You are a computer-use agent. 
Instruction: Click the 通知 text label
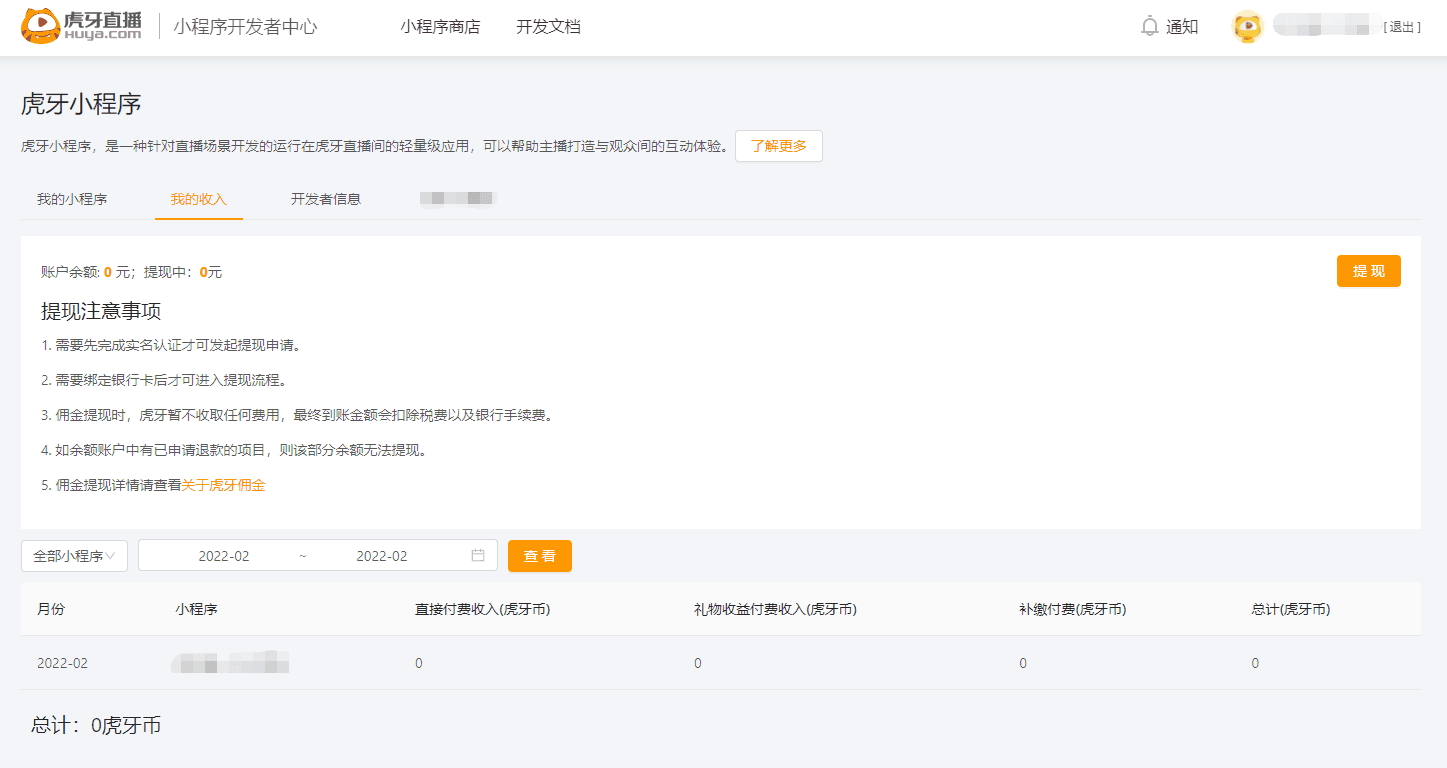pyautogui.click(x=1182, y=27)
